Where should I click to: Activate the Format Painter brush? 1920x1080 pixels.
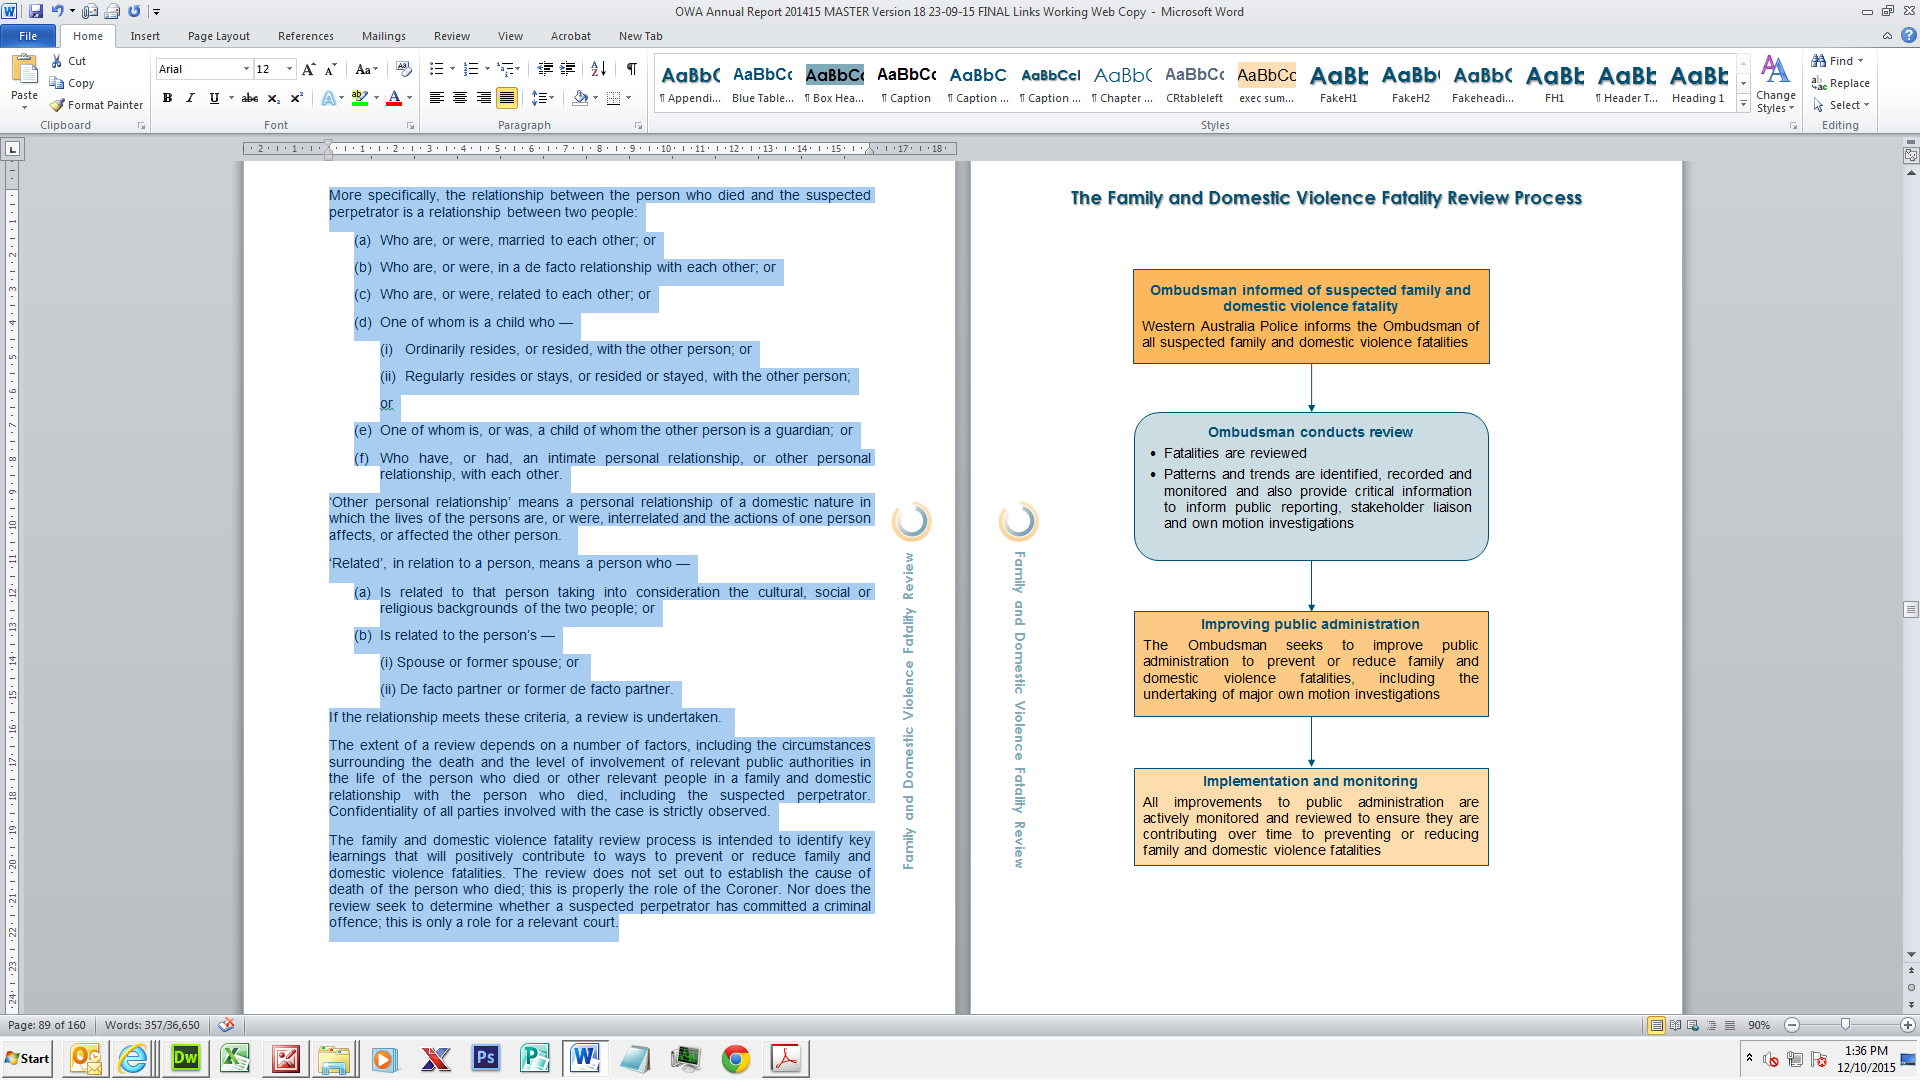(57, 105)
